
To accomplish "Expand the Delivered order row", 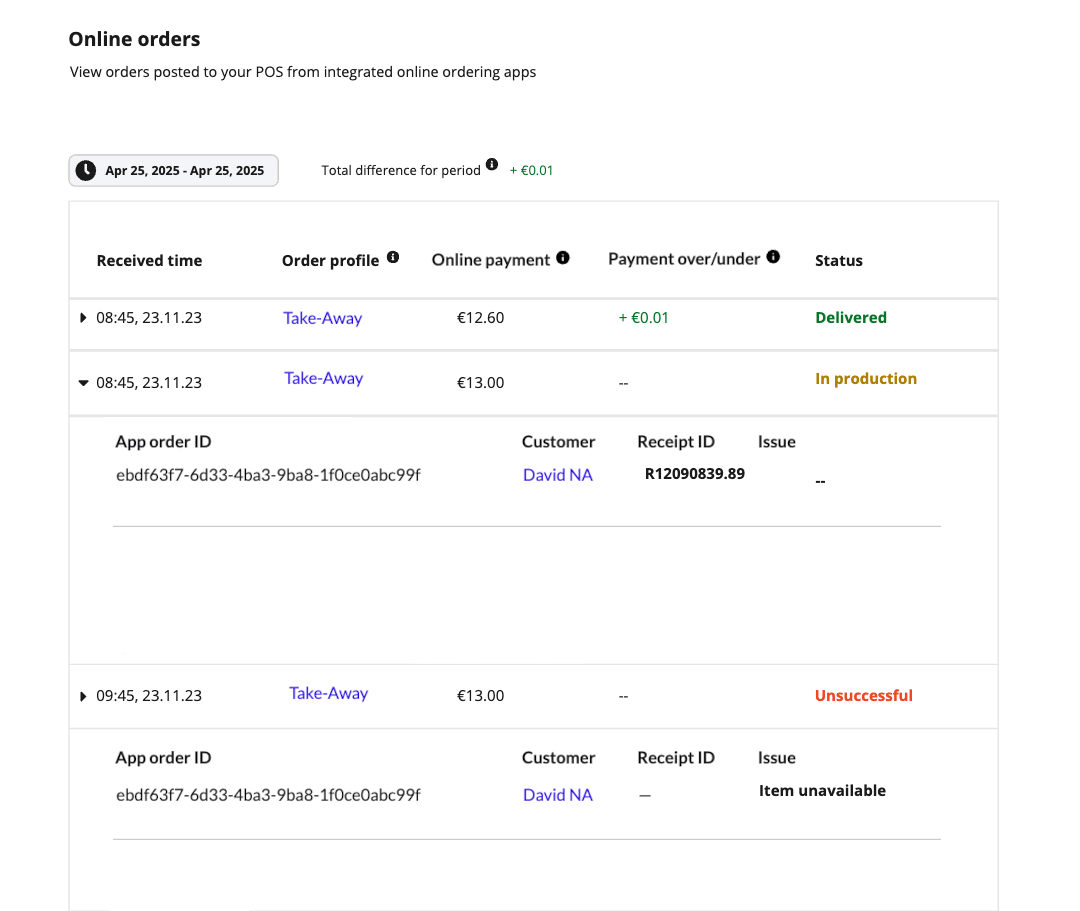I will coord(84,317).
